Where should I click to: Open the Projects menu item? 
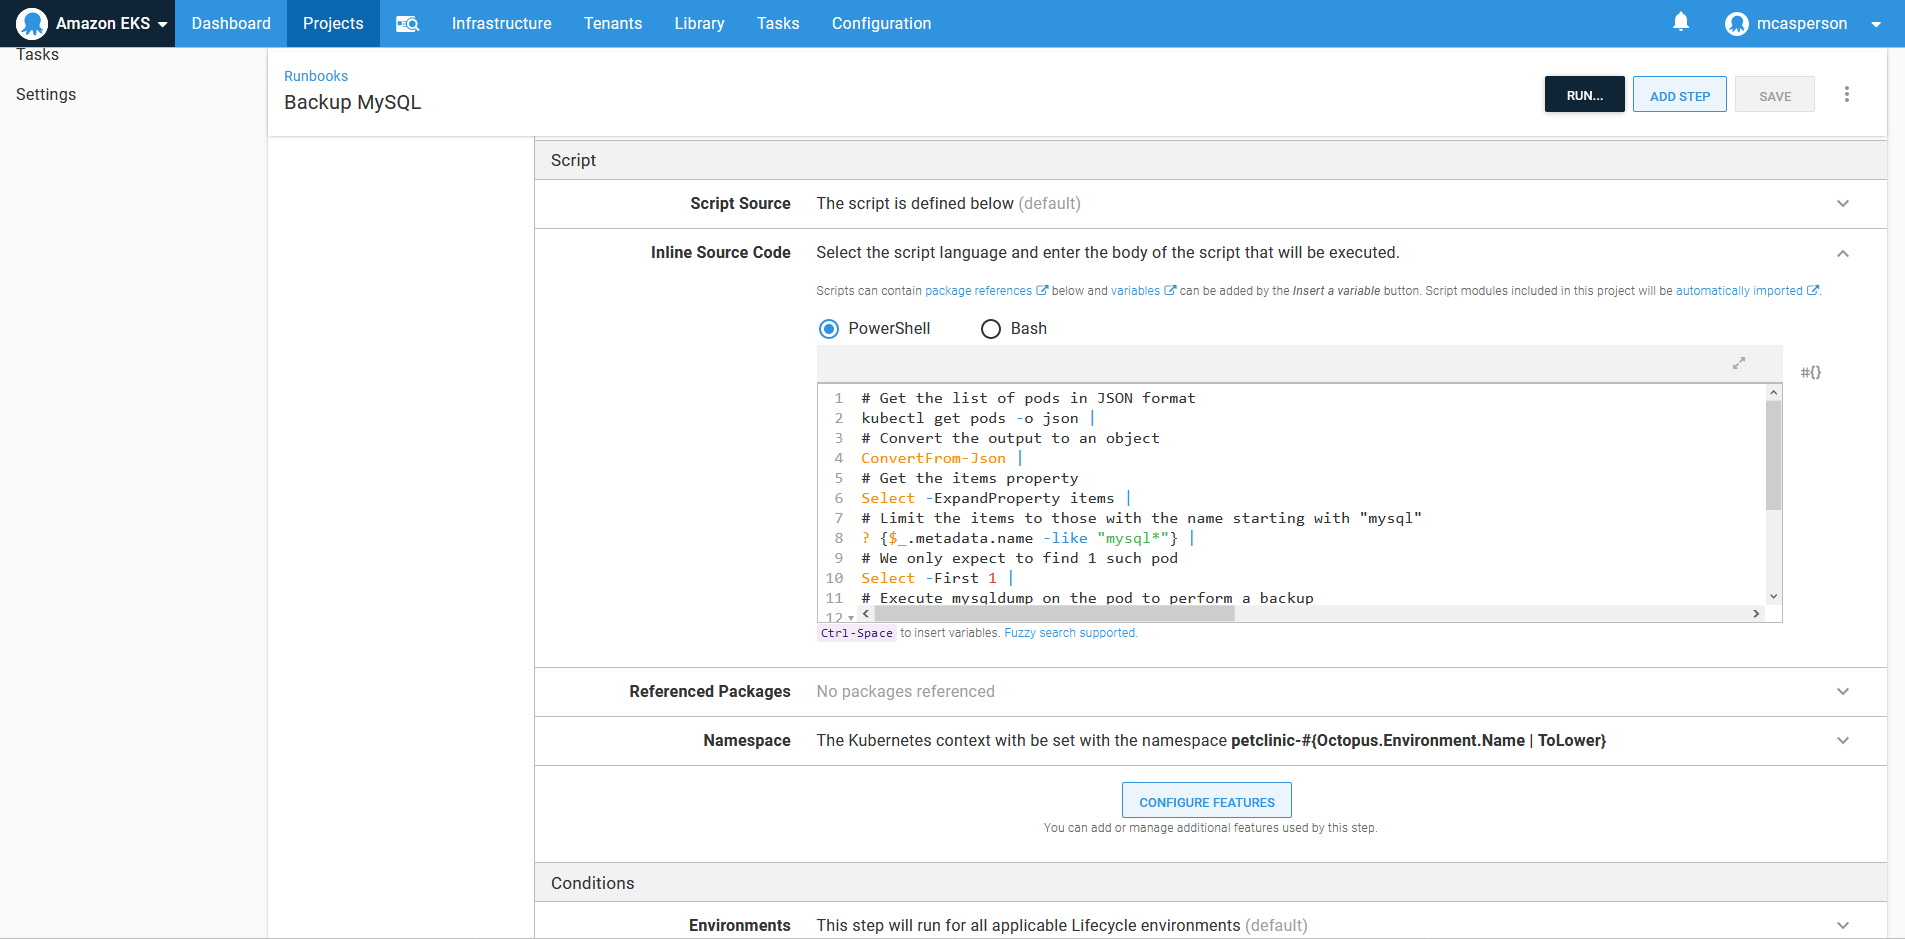coord(333,24)
